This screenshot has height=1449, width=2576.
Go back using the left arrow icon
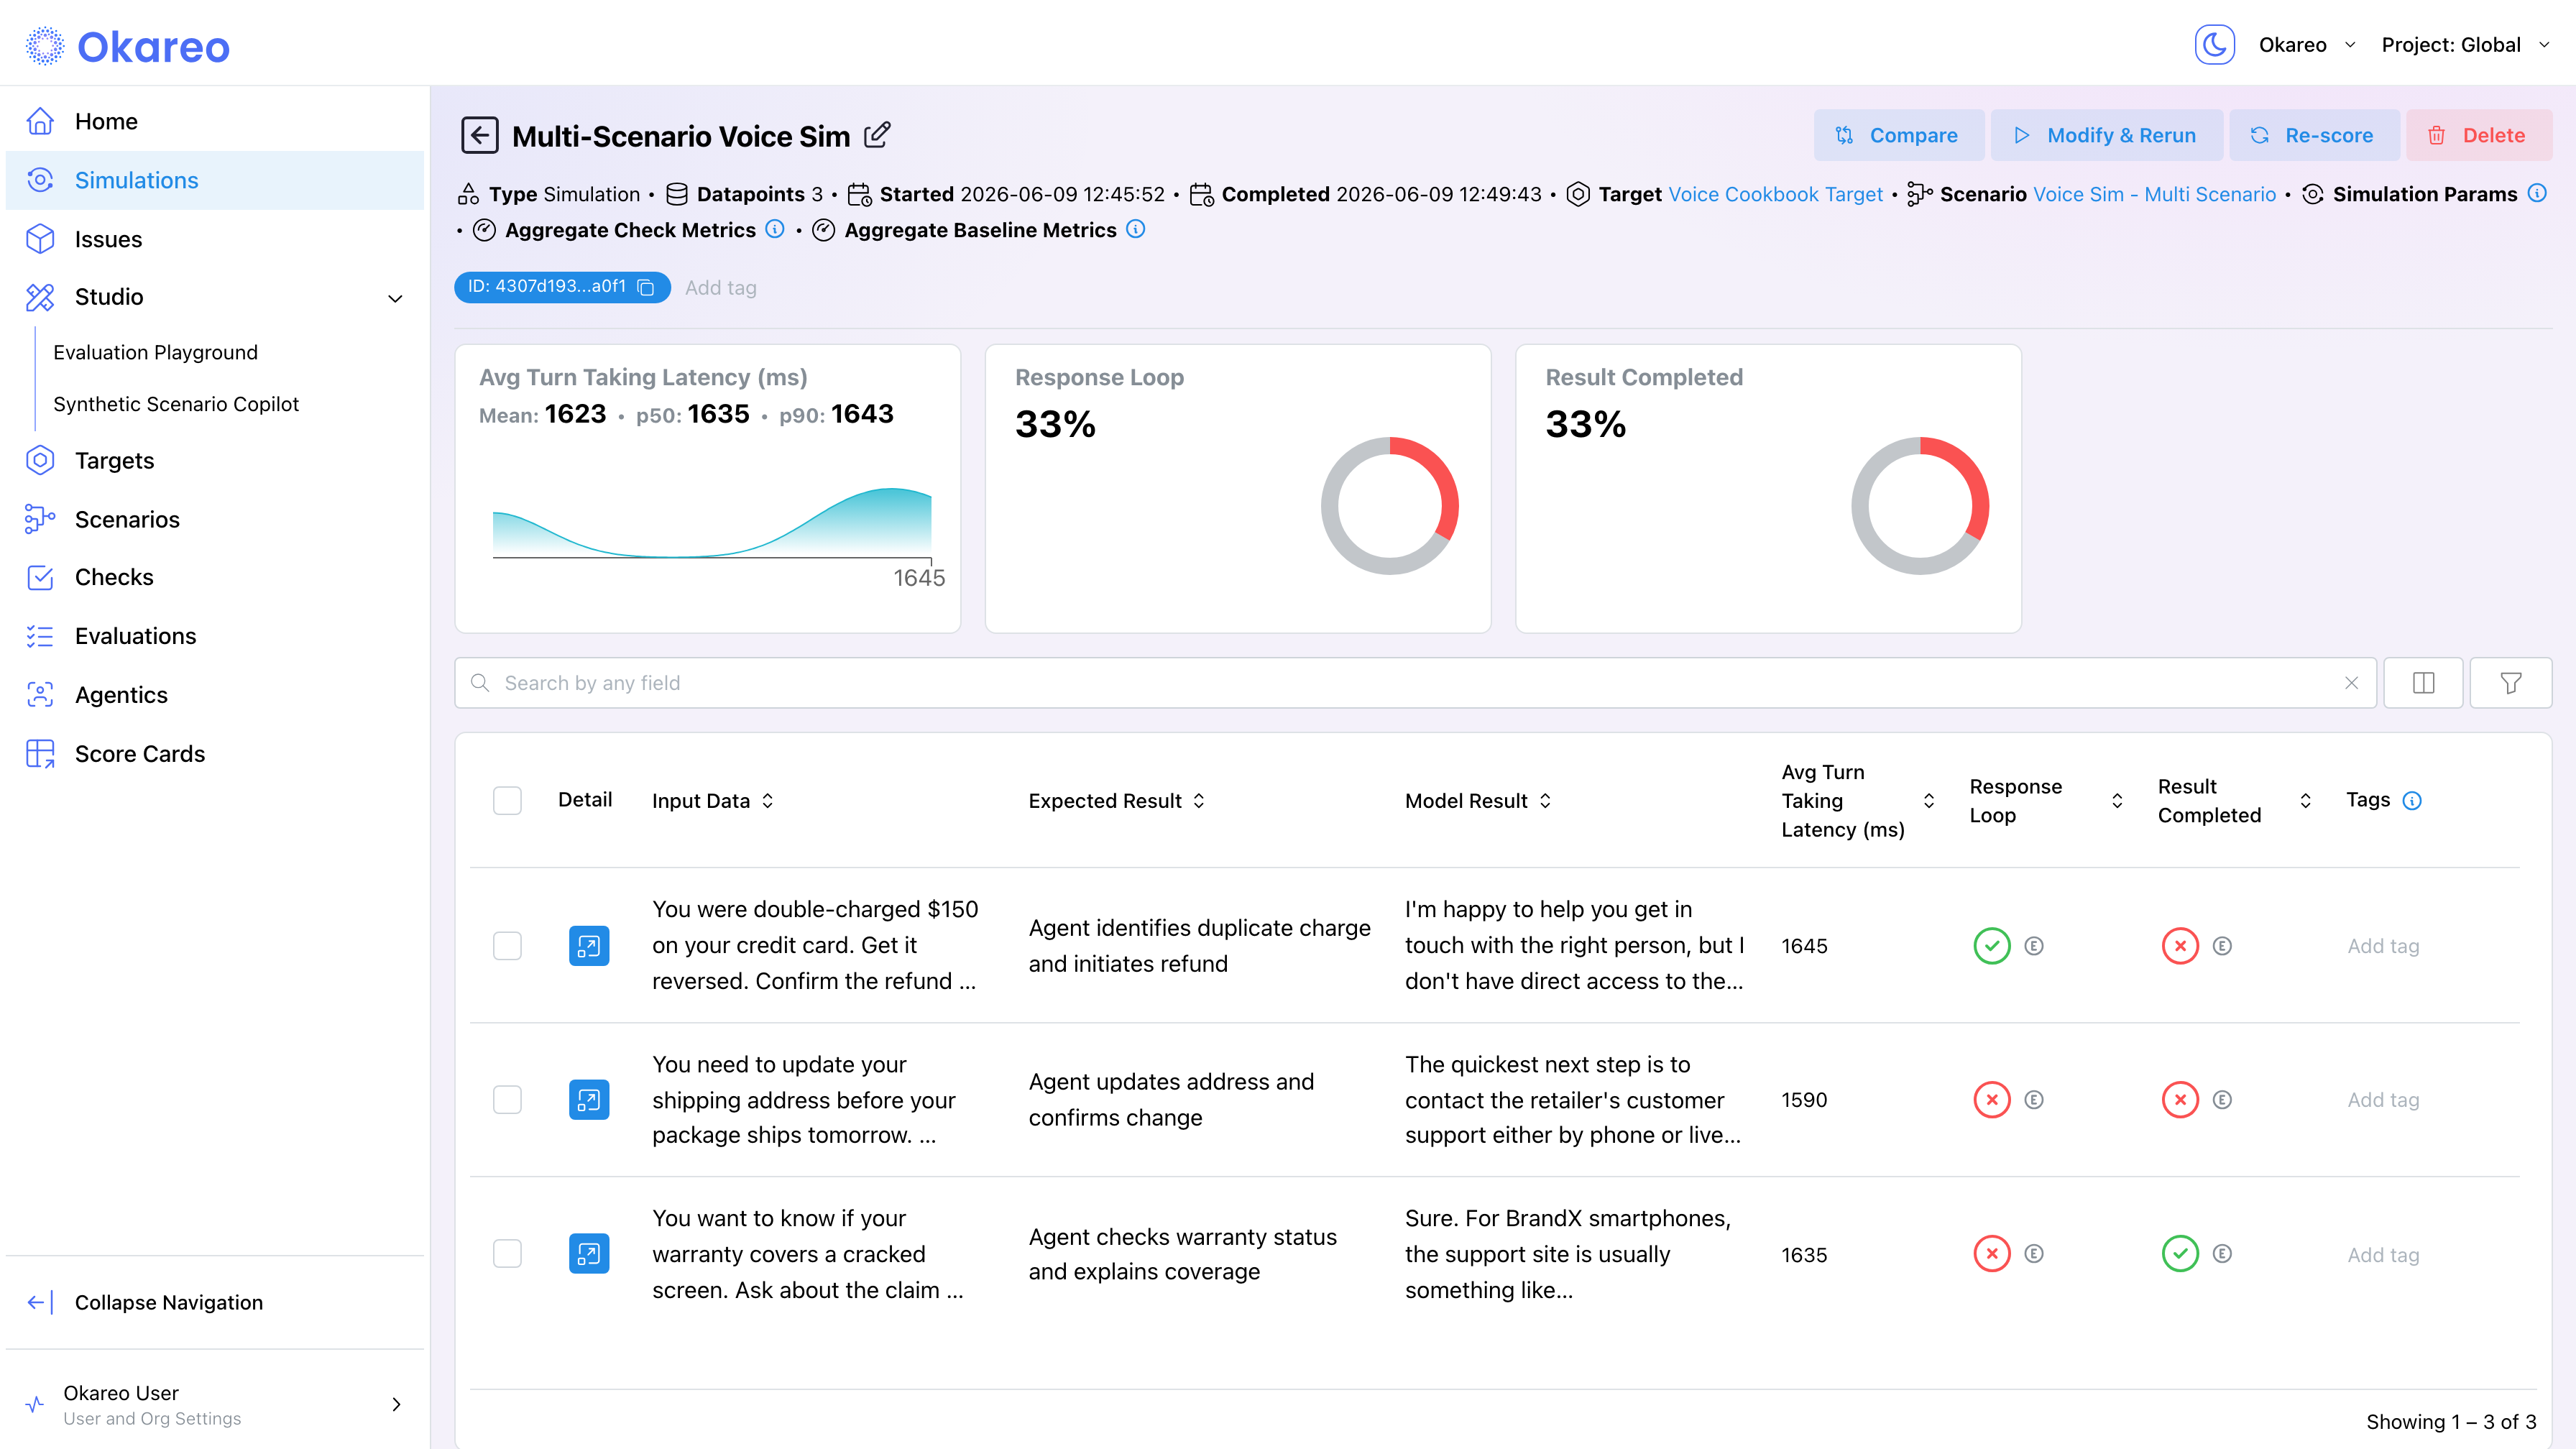tap(480, 135)
